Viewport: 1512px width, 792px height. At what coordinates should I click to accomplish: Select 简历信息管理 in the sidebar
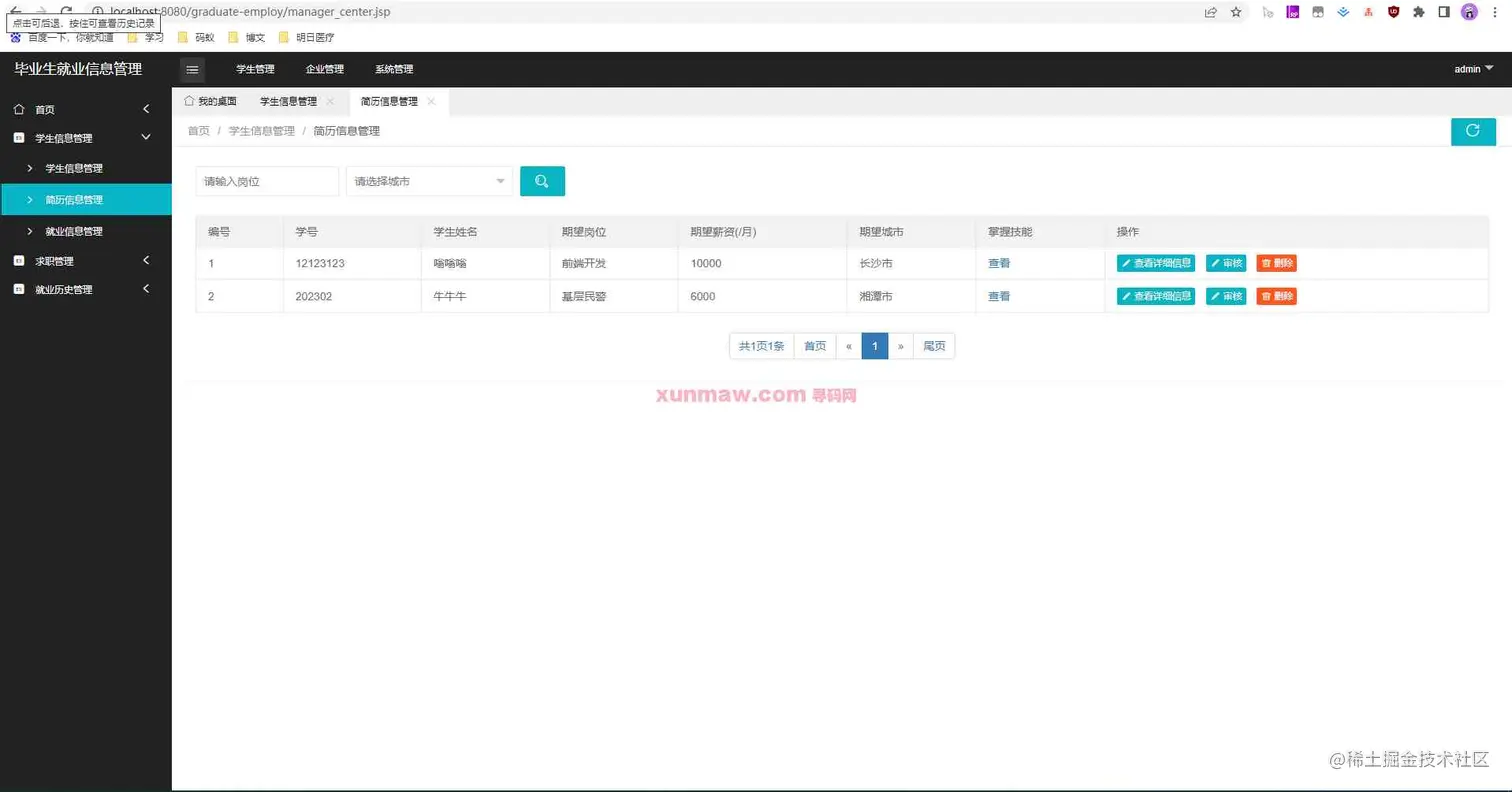point(86,199)
